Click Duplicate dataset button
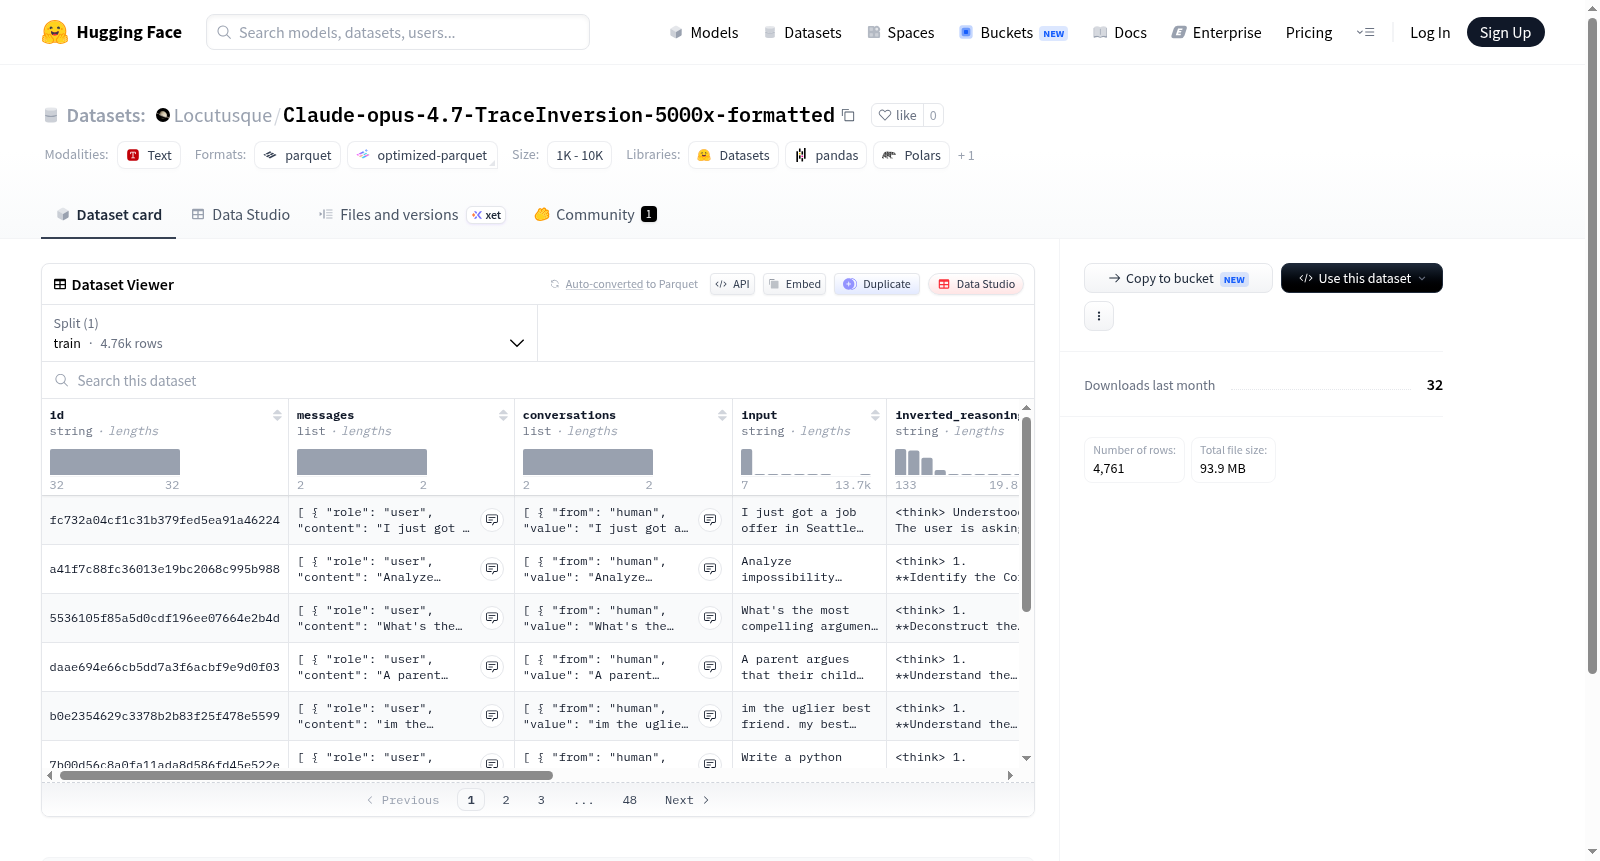Image resolution: width=1600 pixels, height=861 pixels. (877, 284)
